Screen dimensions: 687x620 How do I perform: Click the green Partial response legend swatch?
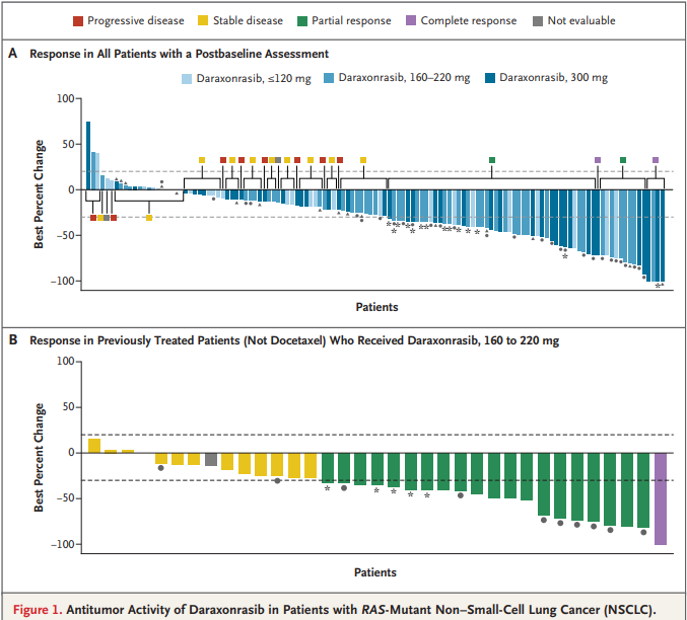pyautogui.click(x=302, y=21)
